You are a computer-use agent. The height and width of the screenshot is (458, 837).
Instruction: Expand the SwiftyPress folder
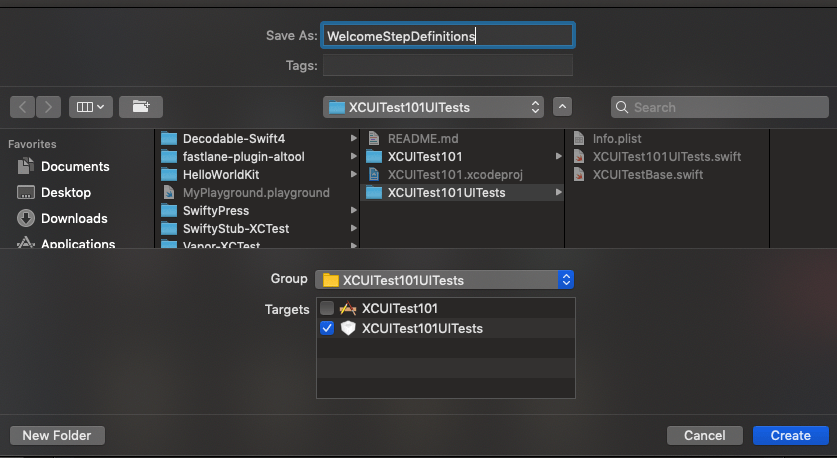click(x=353, y=211)
